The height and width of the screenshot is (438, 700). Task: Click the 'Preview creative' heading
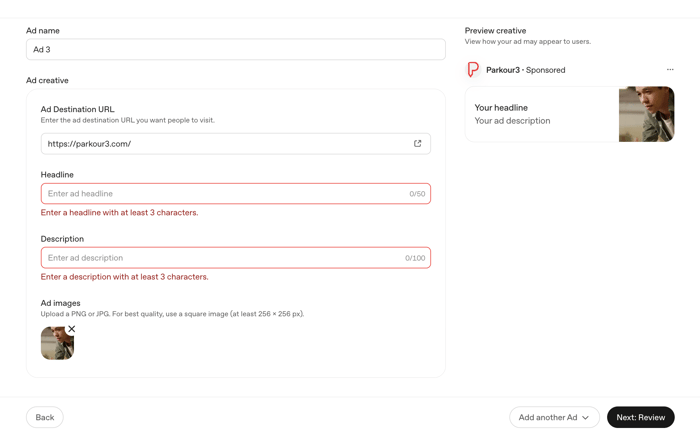coord(495,31)
